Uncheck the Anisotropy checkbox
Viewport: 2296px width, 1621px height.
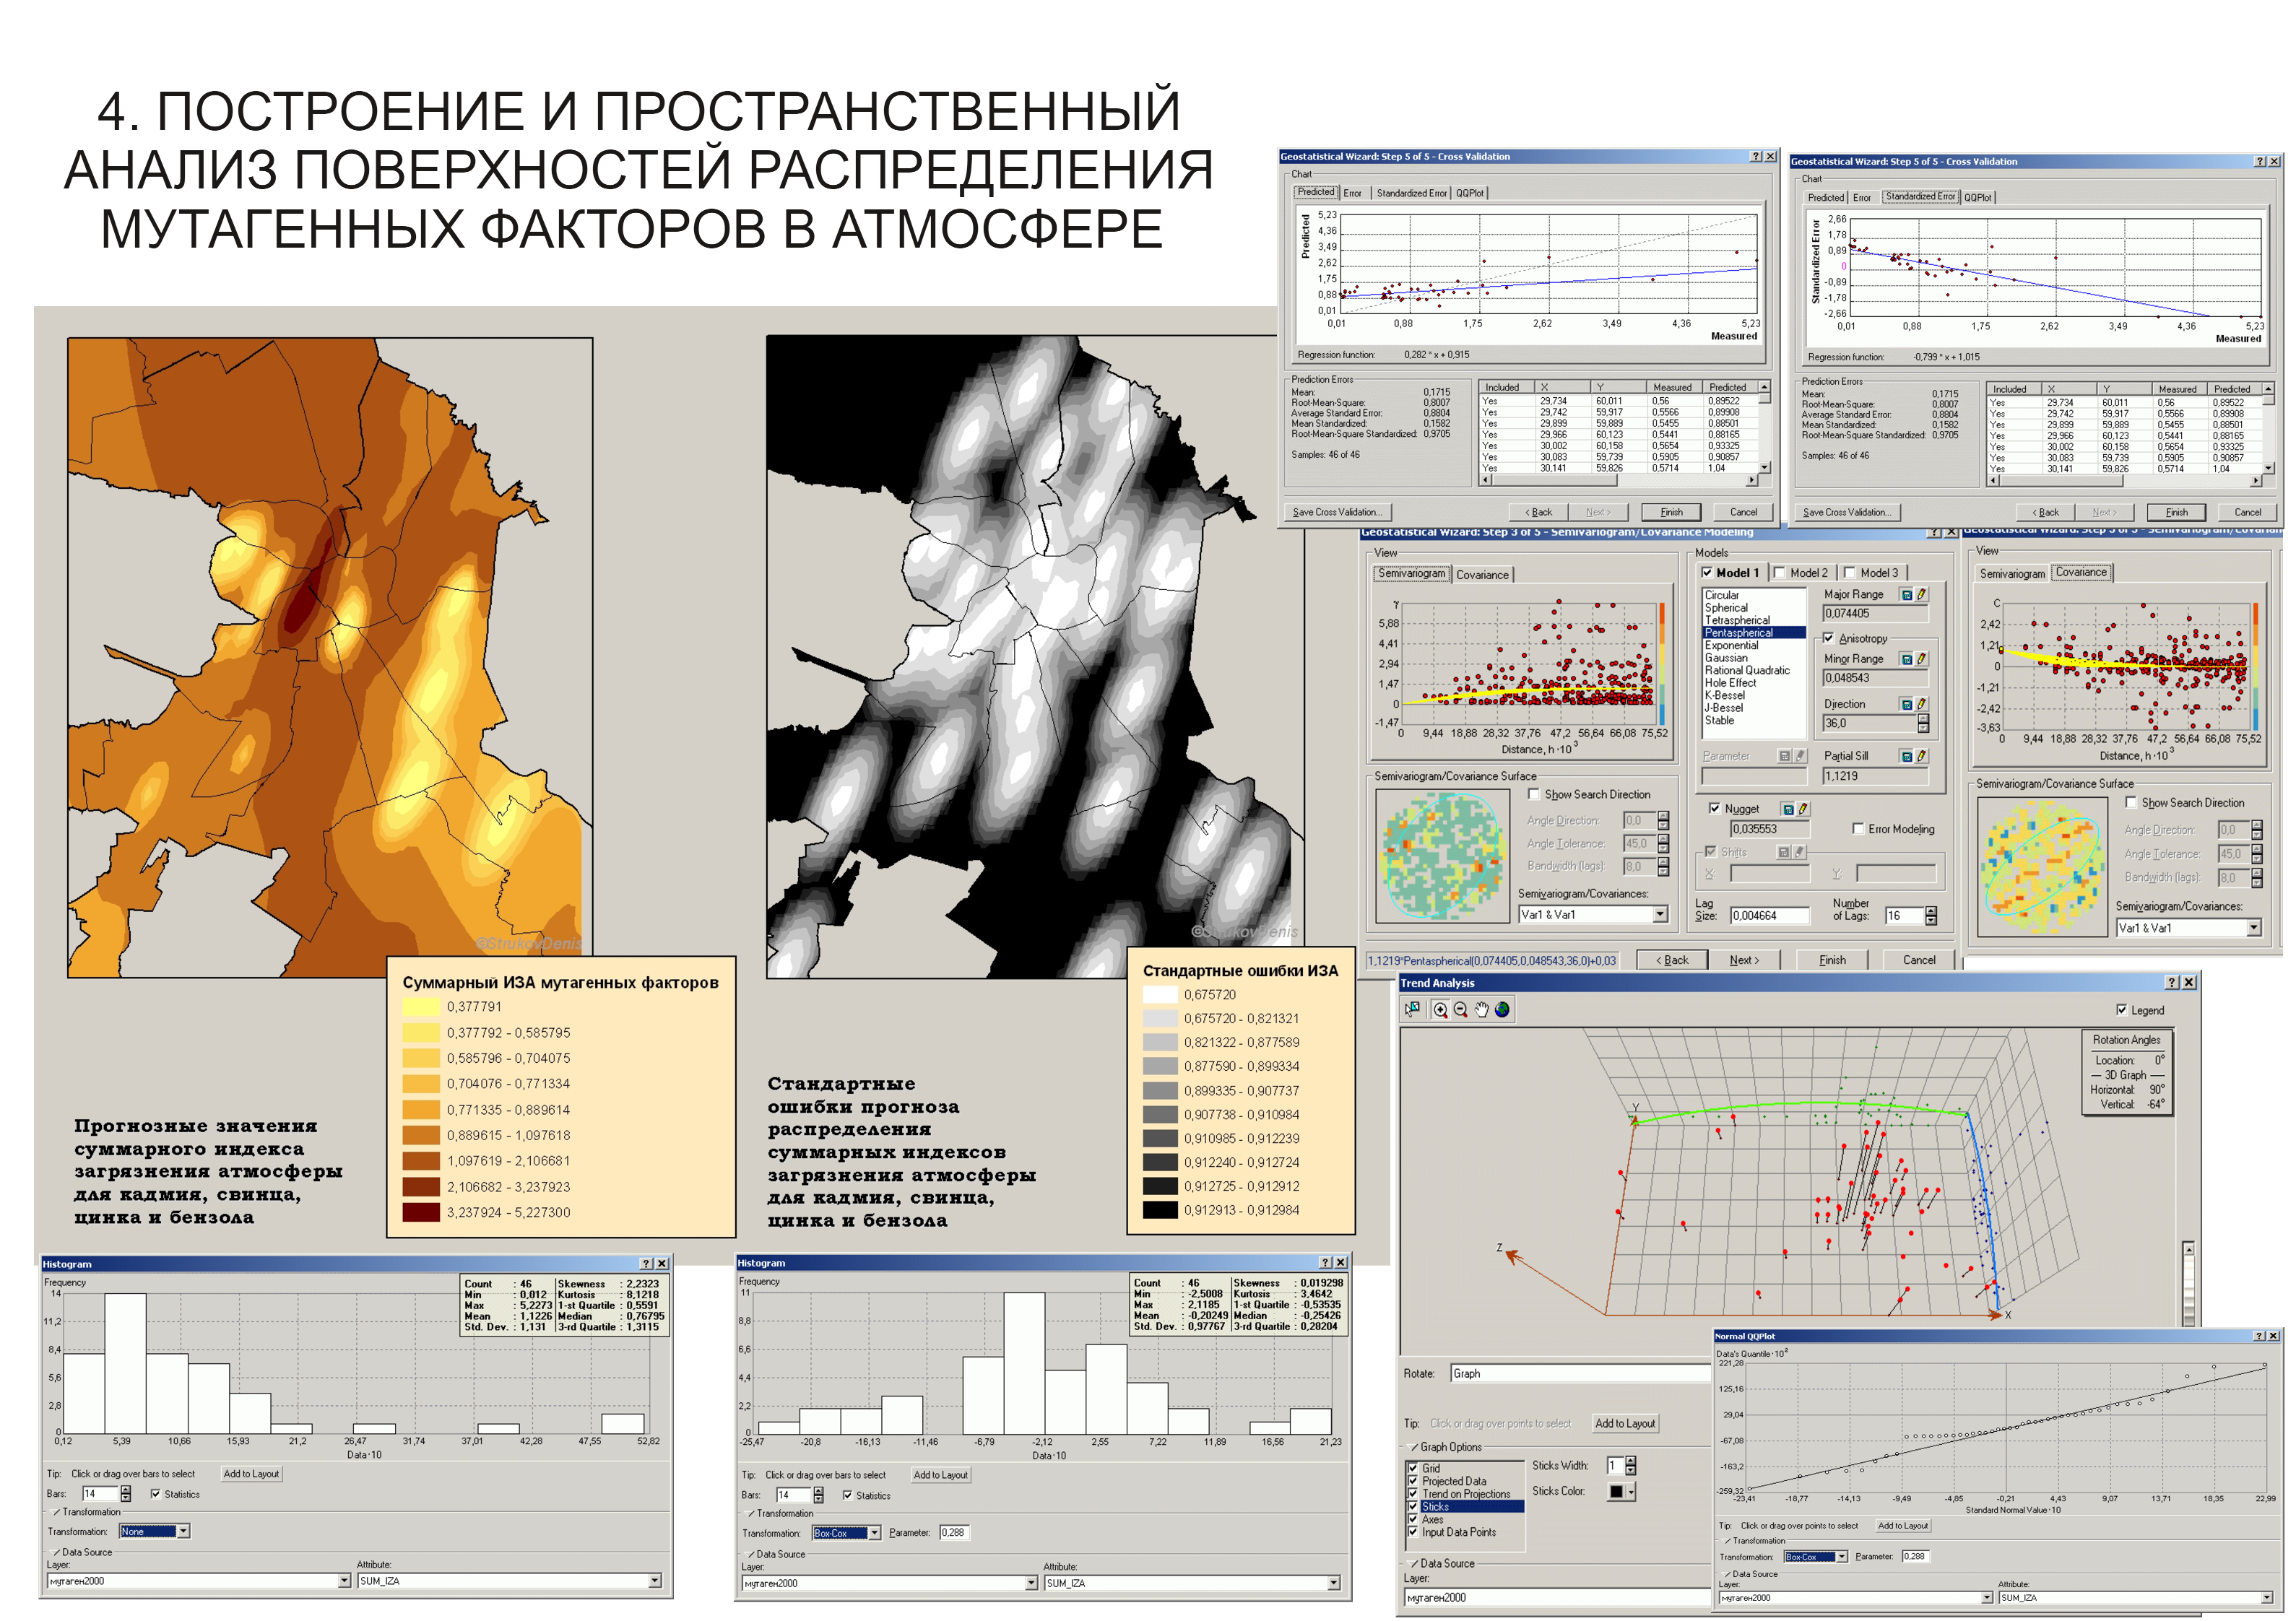[x=1828, y=638]
